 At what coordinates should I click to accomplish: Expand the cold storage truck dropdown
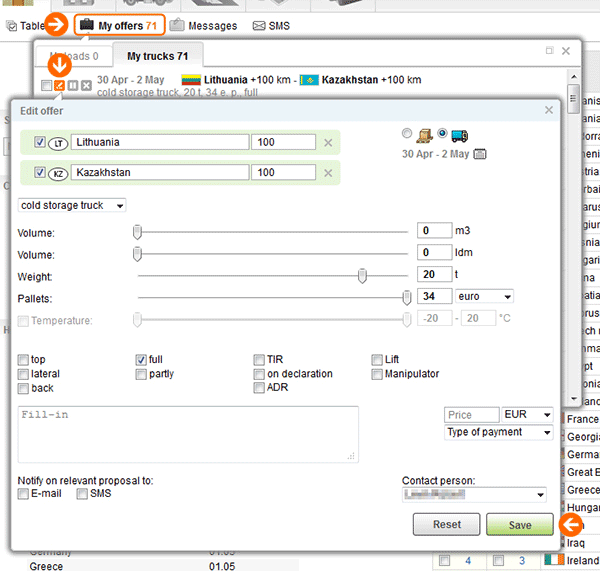(x=72, y=205)
